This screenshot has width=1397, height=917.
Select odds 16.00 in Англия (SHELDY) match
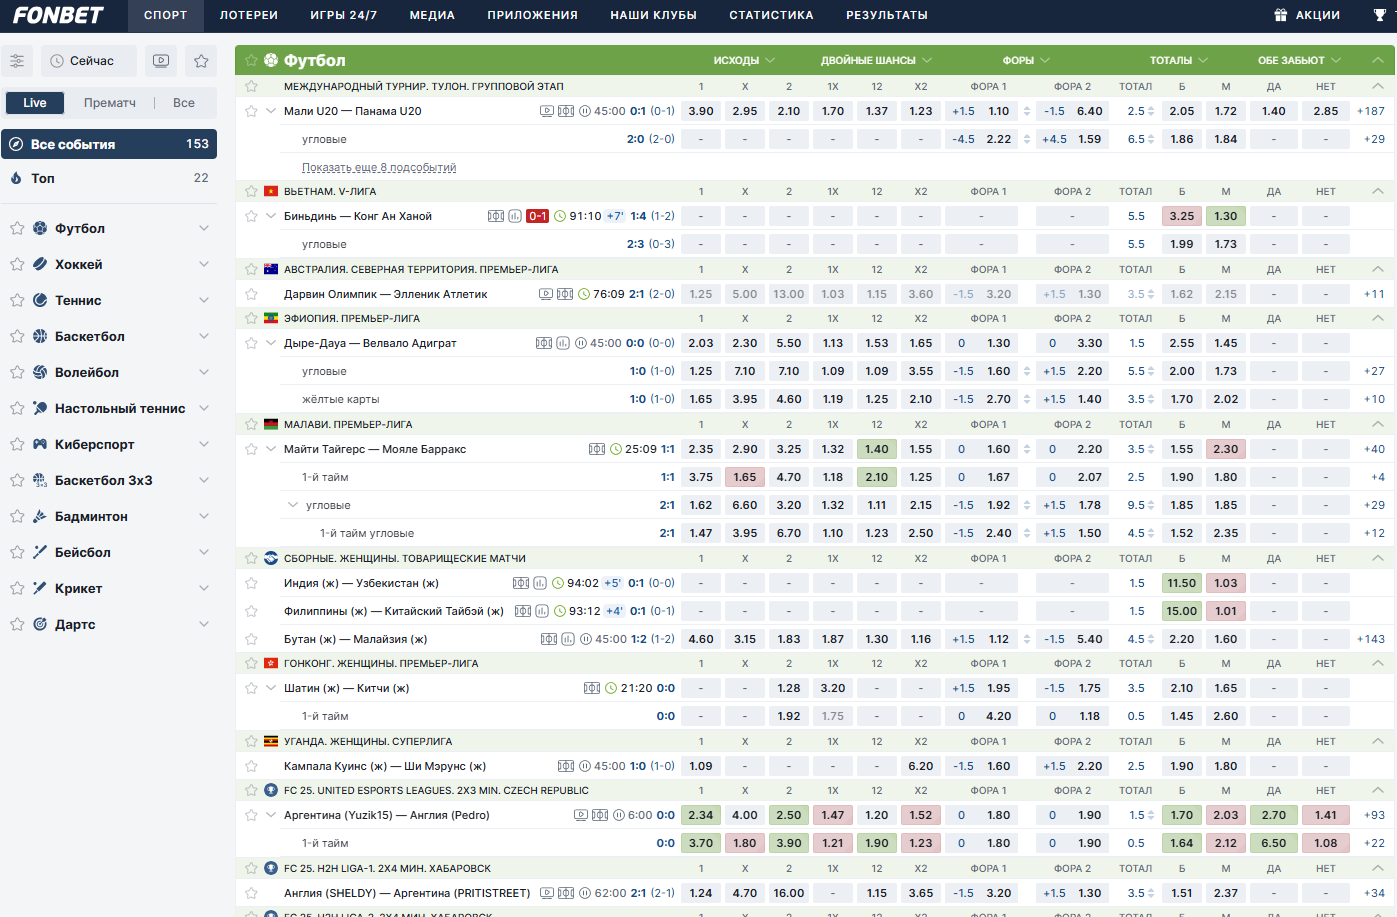tap(789, 893)
